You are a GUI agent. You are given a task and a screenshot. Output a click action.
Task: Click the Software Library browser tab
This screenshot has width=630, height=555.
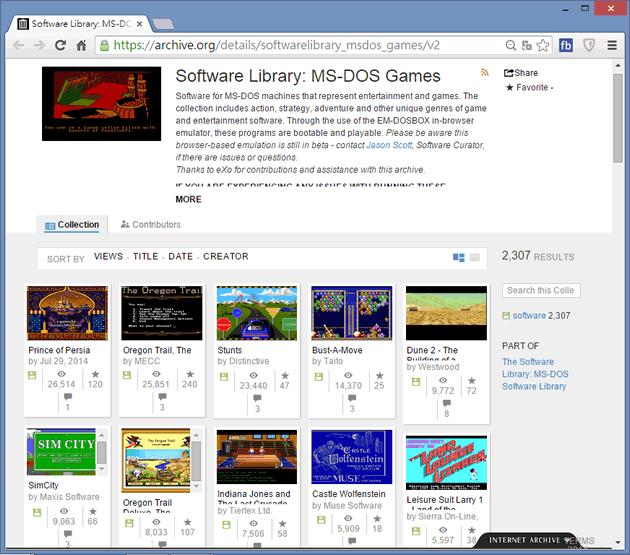(80, 24)
